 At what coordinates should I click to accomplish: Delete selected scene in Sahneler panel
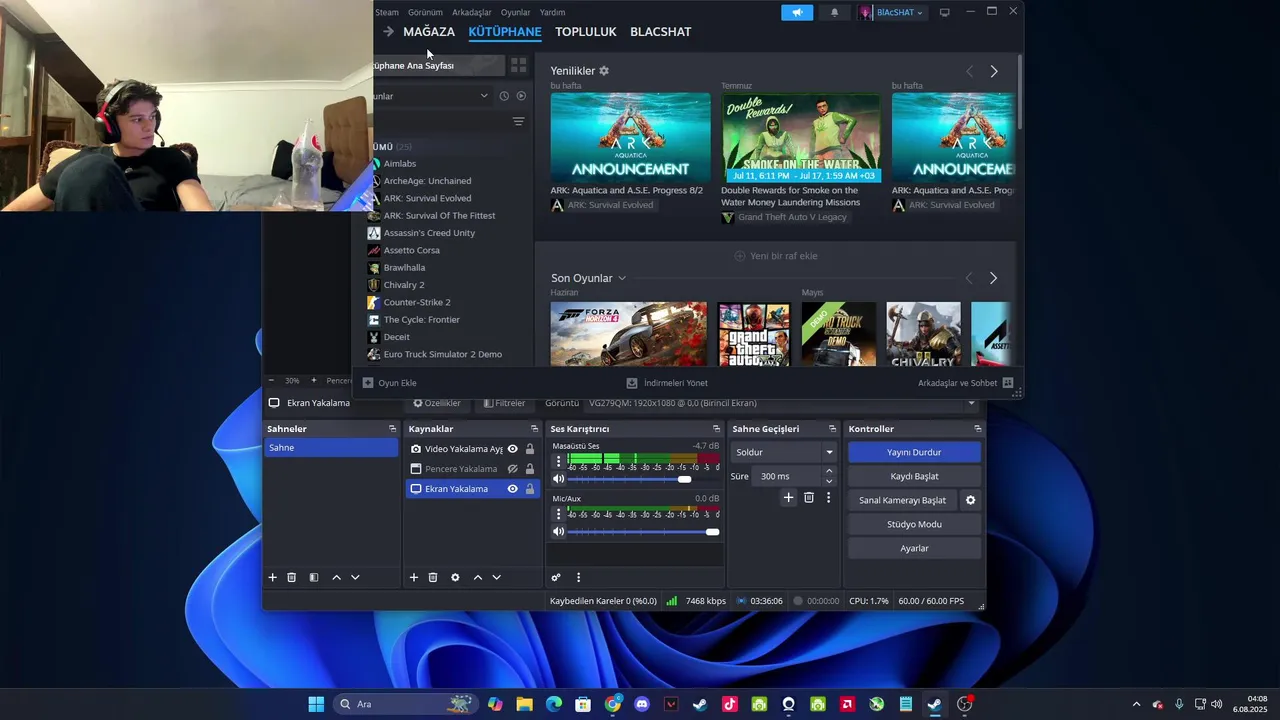tap(292, 577)
